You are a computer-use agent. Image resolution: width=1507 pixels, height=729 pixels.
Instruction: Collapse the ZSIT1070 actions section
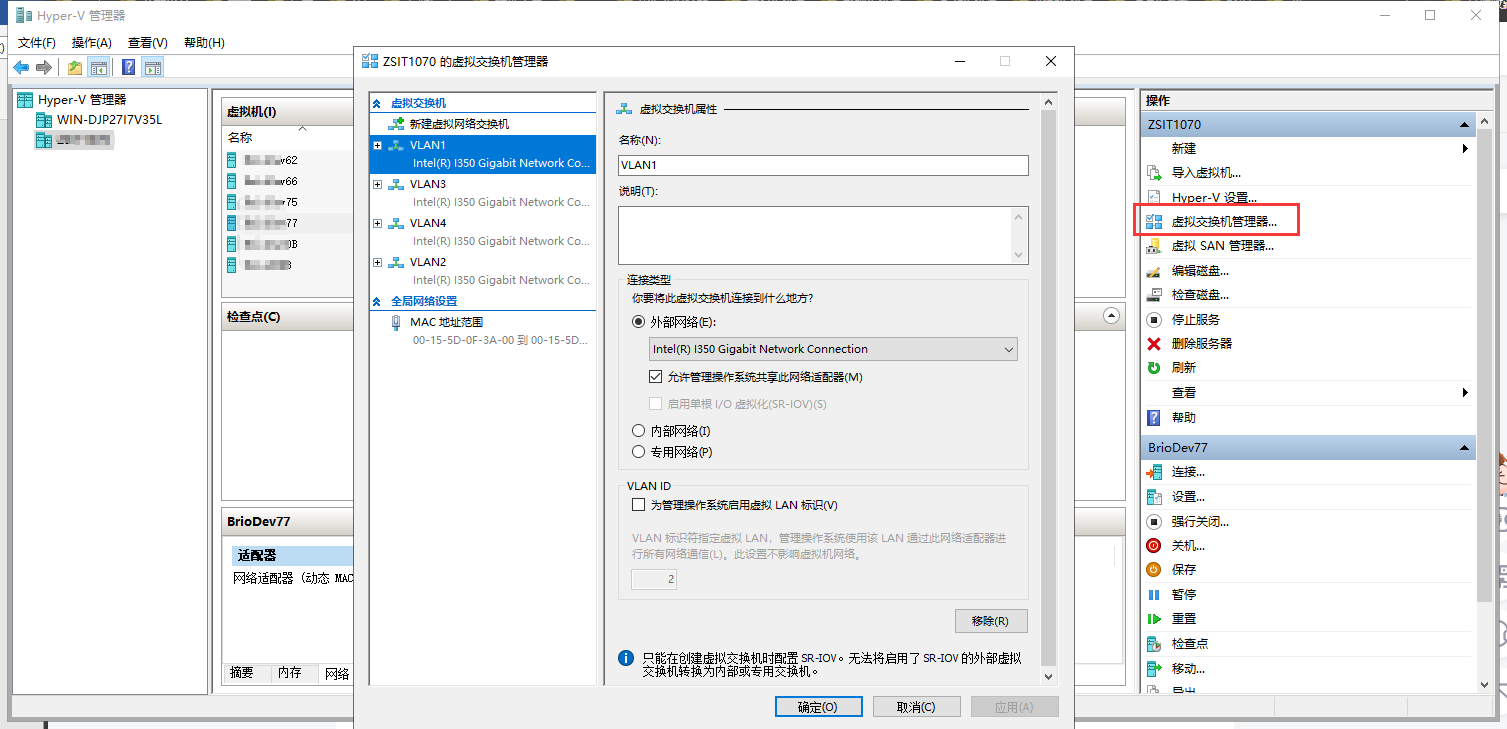click(x=1463, y=125)
